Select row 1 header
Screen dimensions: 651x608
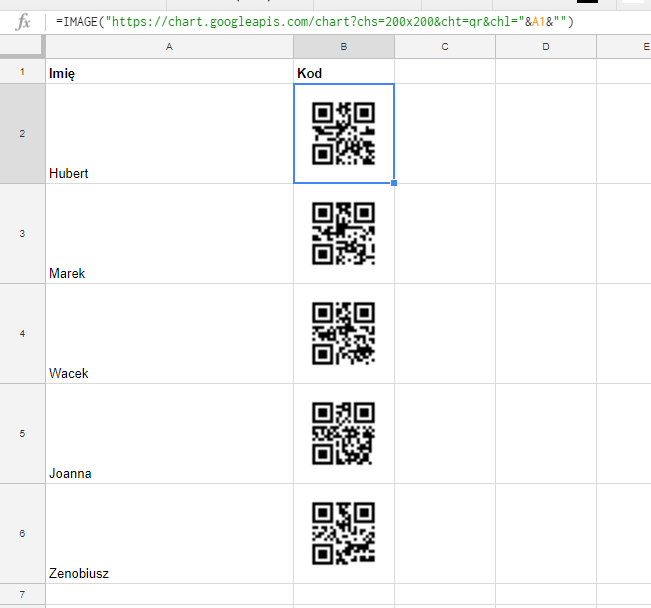pos(22,71)
